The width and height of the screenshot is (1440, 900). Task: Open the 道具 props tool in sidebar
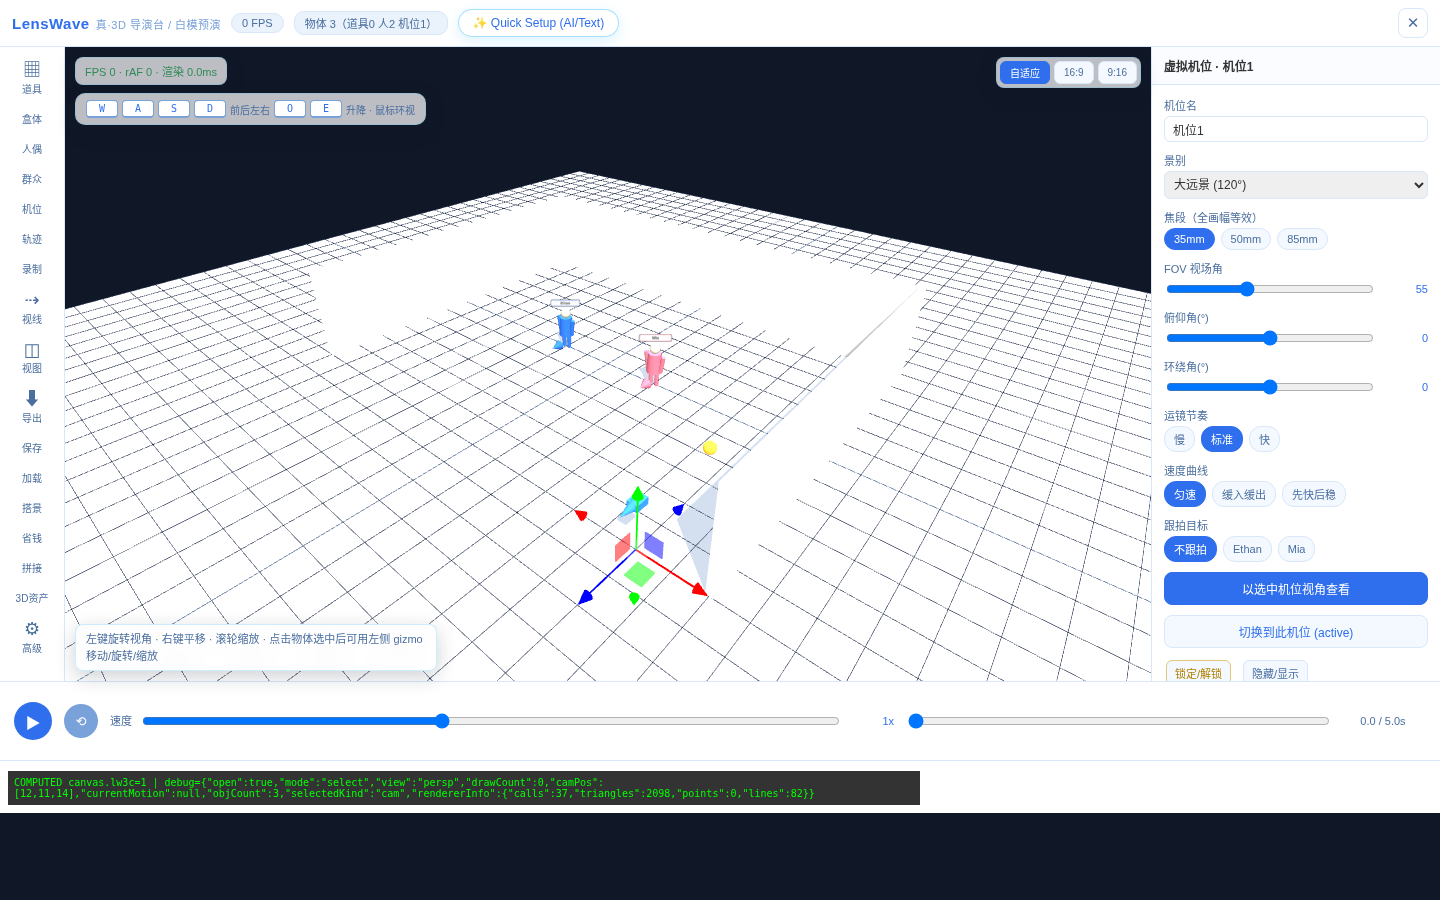point(32,78)
